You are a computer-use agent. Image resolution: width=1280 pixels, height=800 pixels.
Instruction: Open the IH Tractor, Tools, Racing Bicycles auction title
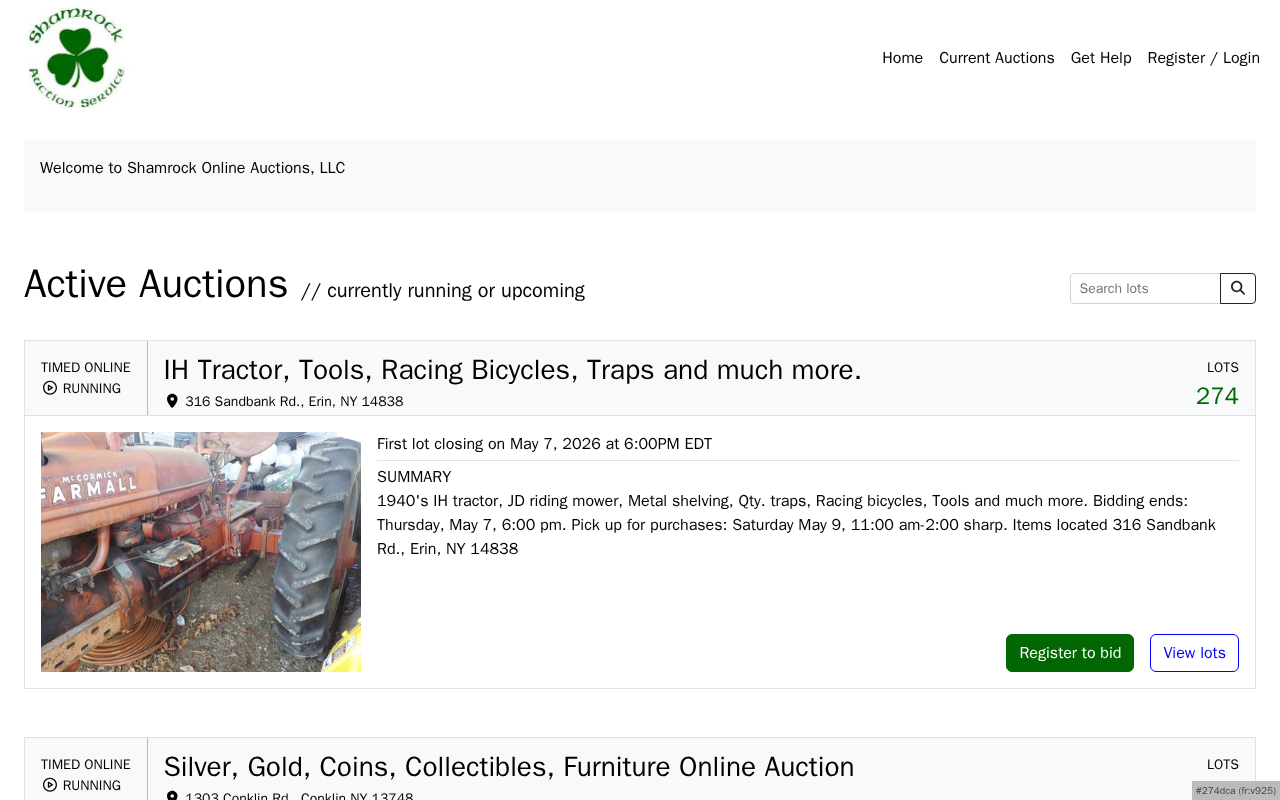(513, 370)
